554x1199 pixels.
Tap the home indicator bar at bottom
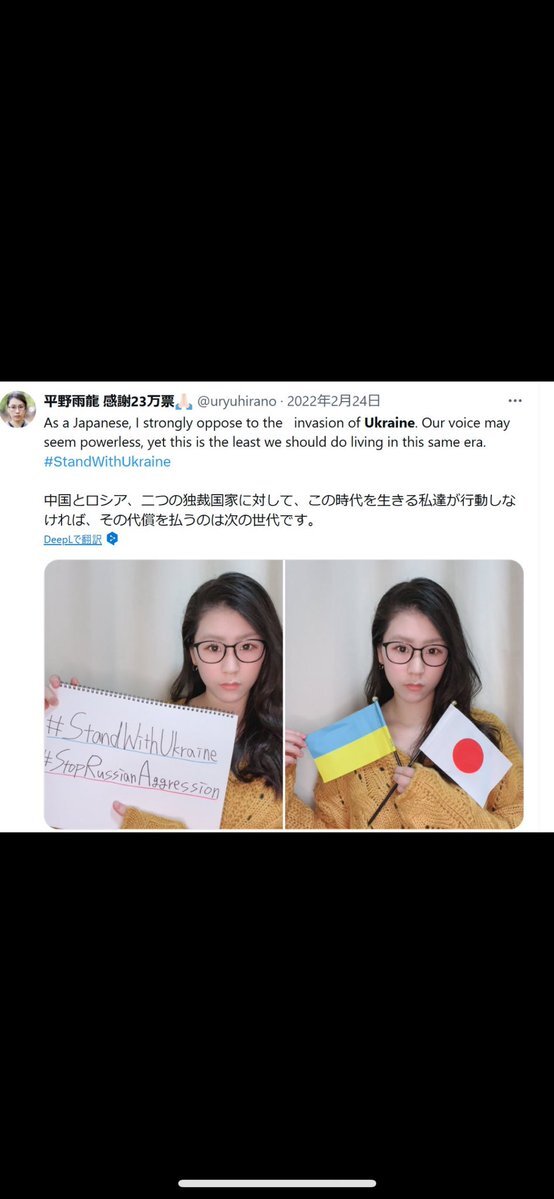coord(277,1183)
